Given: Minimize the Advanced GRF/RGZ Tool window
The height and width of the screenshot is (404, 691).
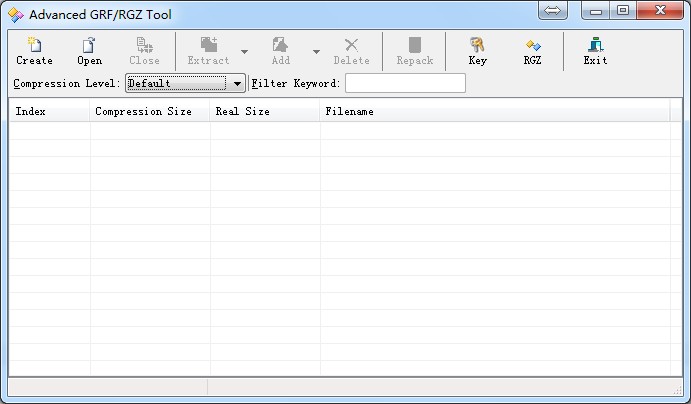Looking at the screenshot, I should point(596,11).
